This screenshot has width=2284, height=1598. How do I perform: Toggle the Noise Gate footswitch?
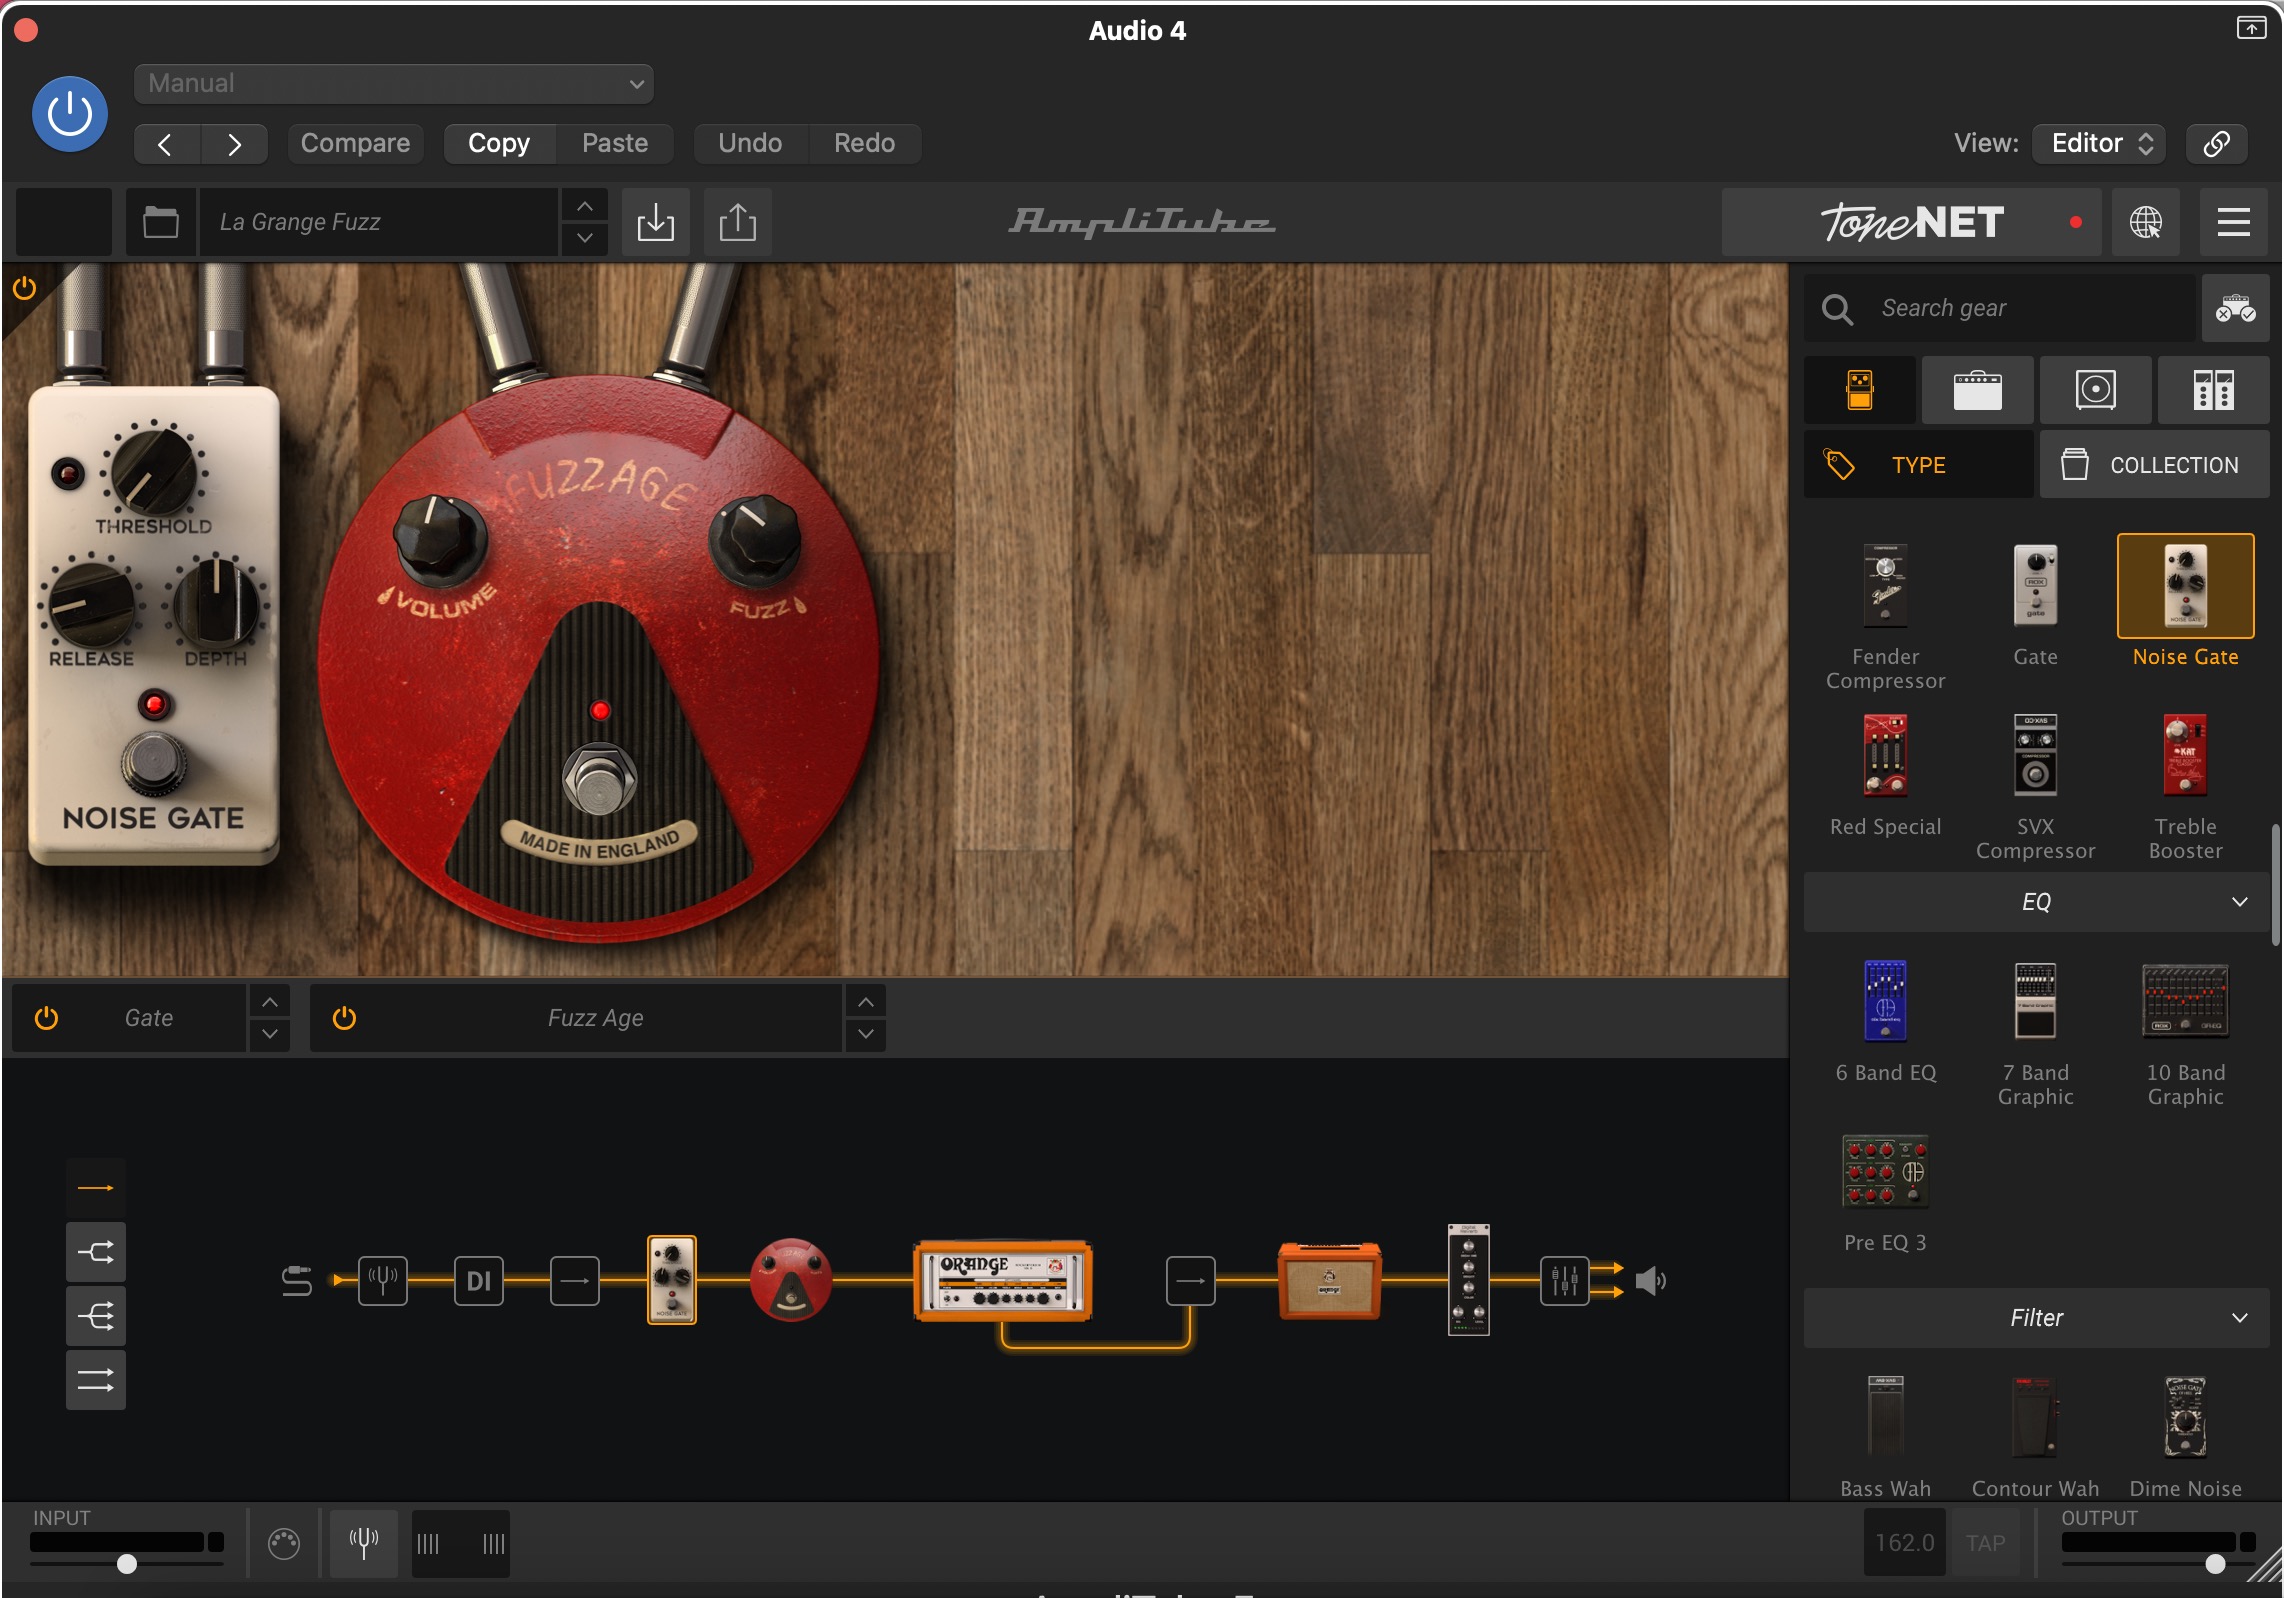[153, 762]
